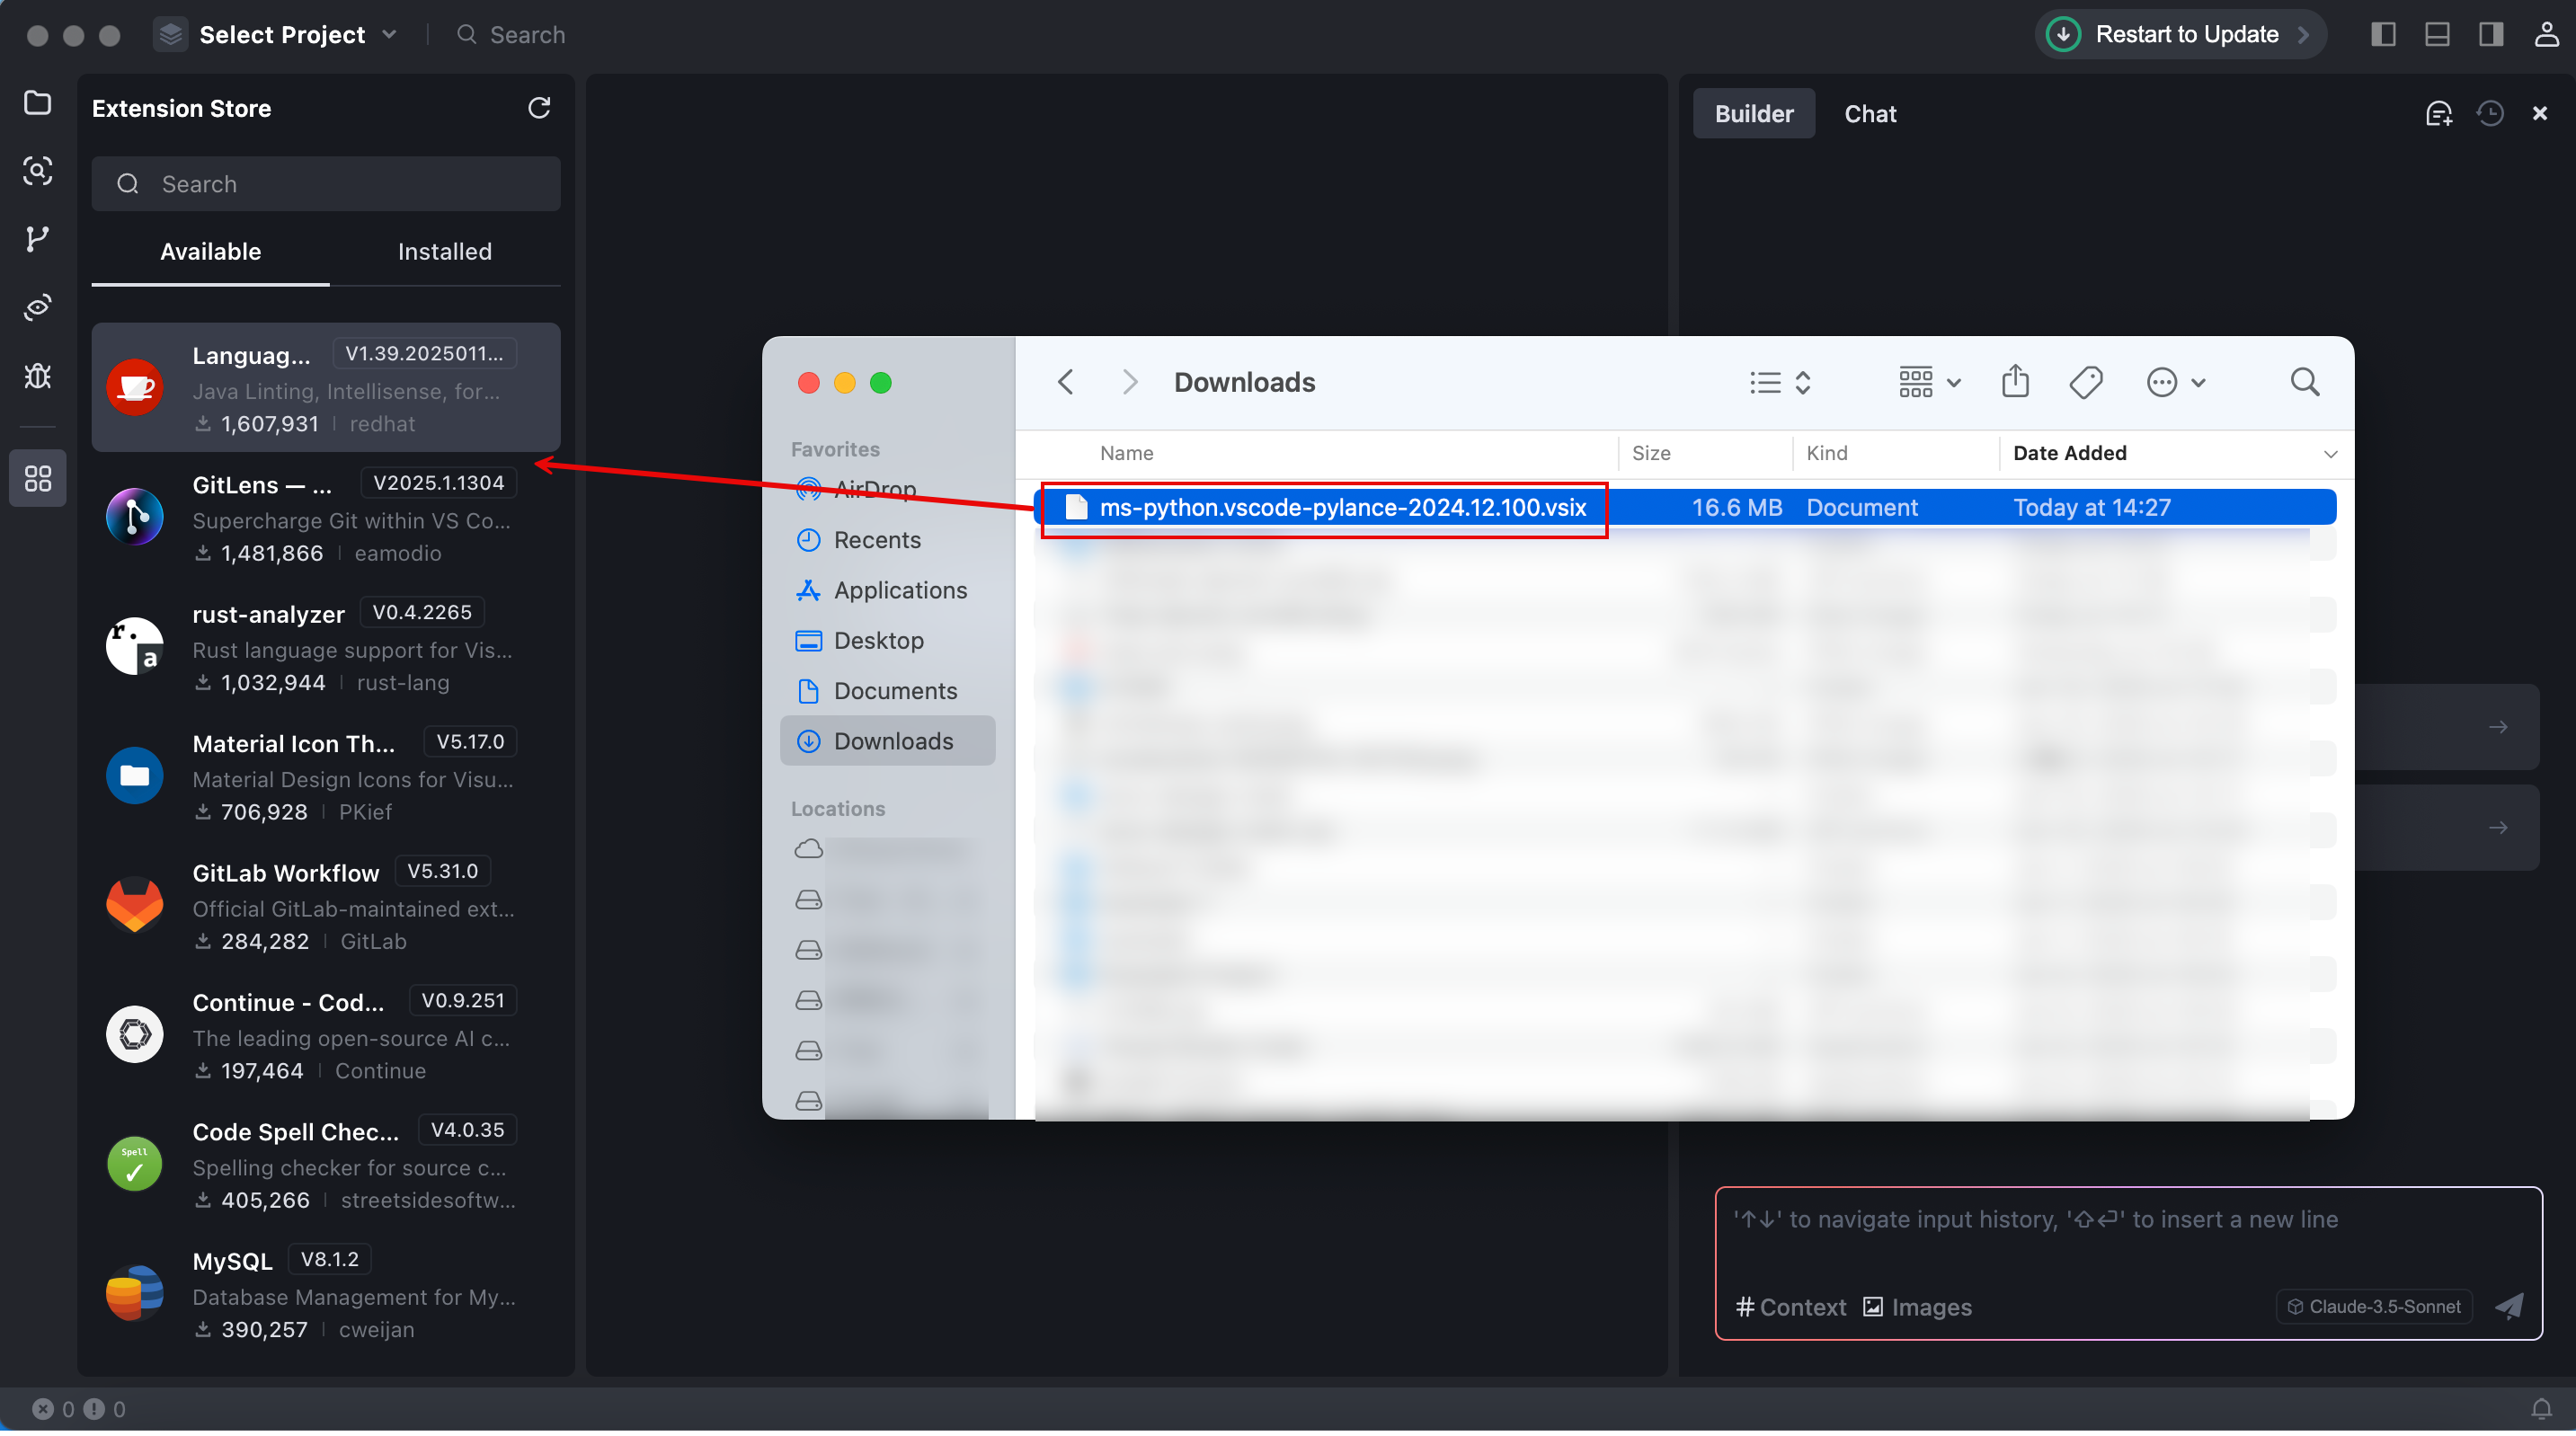Screen dimensions: 2576x1436
Task: Close the Builder chat panel
Action: point(2540,114)
